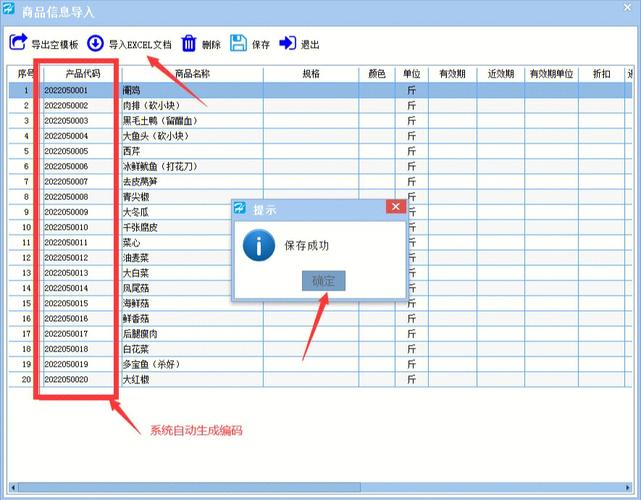Select the 油麦菜 name cell
641x500 pixels.
pyautogui.click(x=177, y=258)
